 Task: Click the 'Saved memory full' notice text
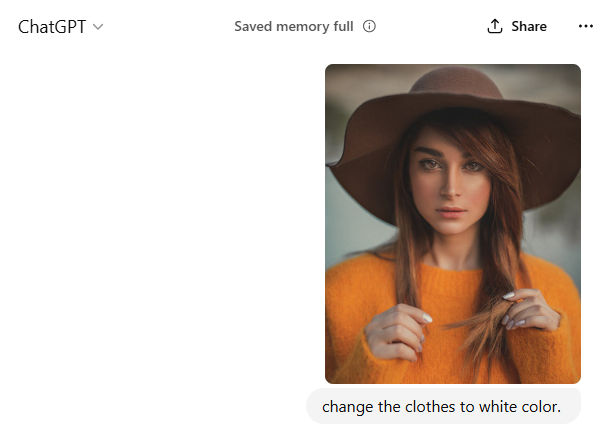pyautogui.click(x=294, y=27)
